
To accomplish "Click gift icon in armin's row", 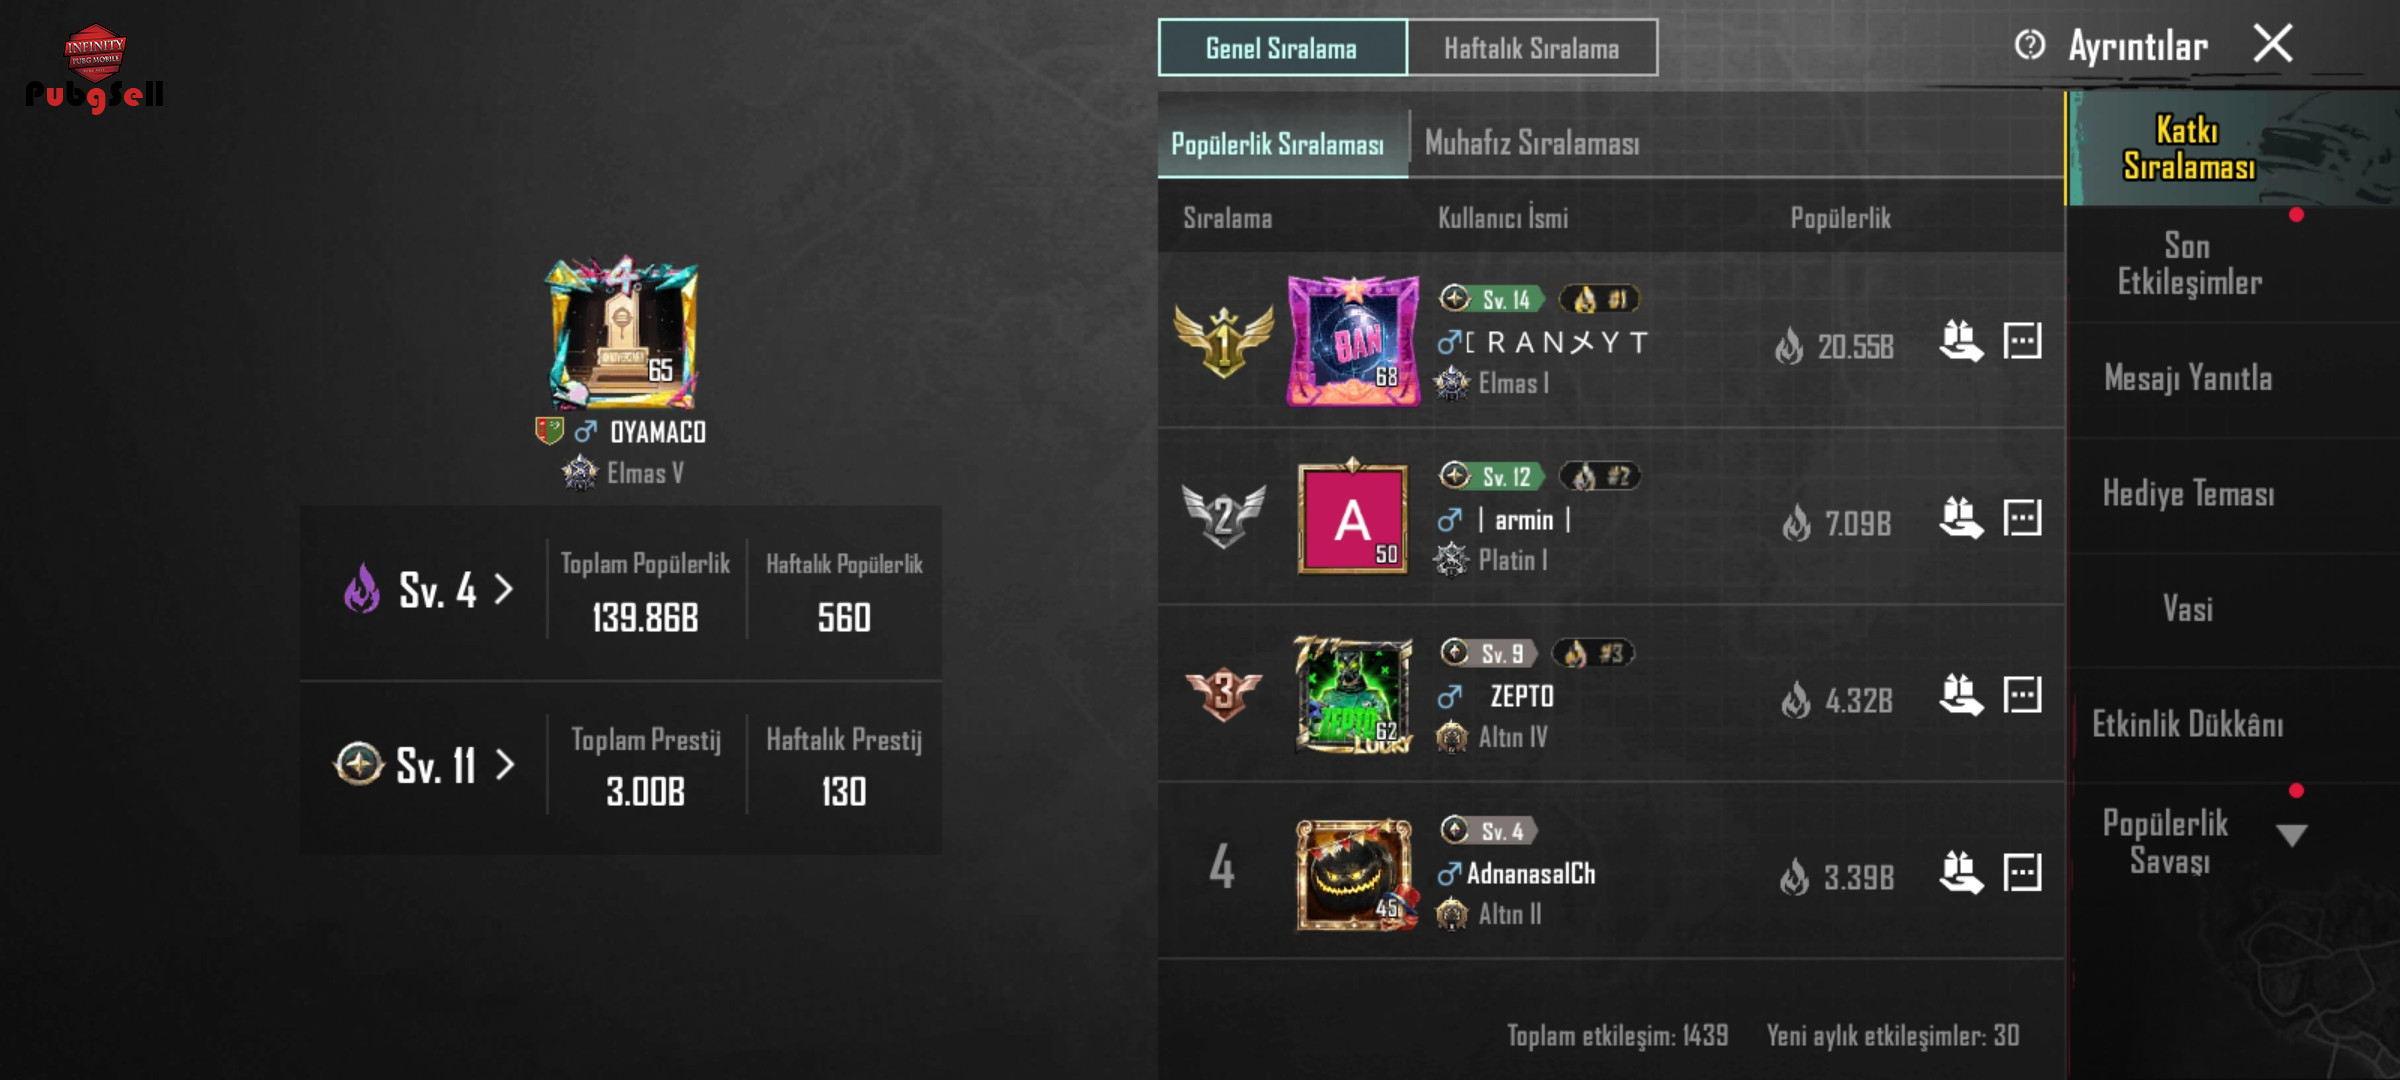I will [1961, 518].
